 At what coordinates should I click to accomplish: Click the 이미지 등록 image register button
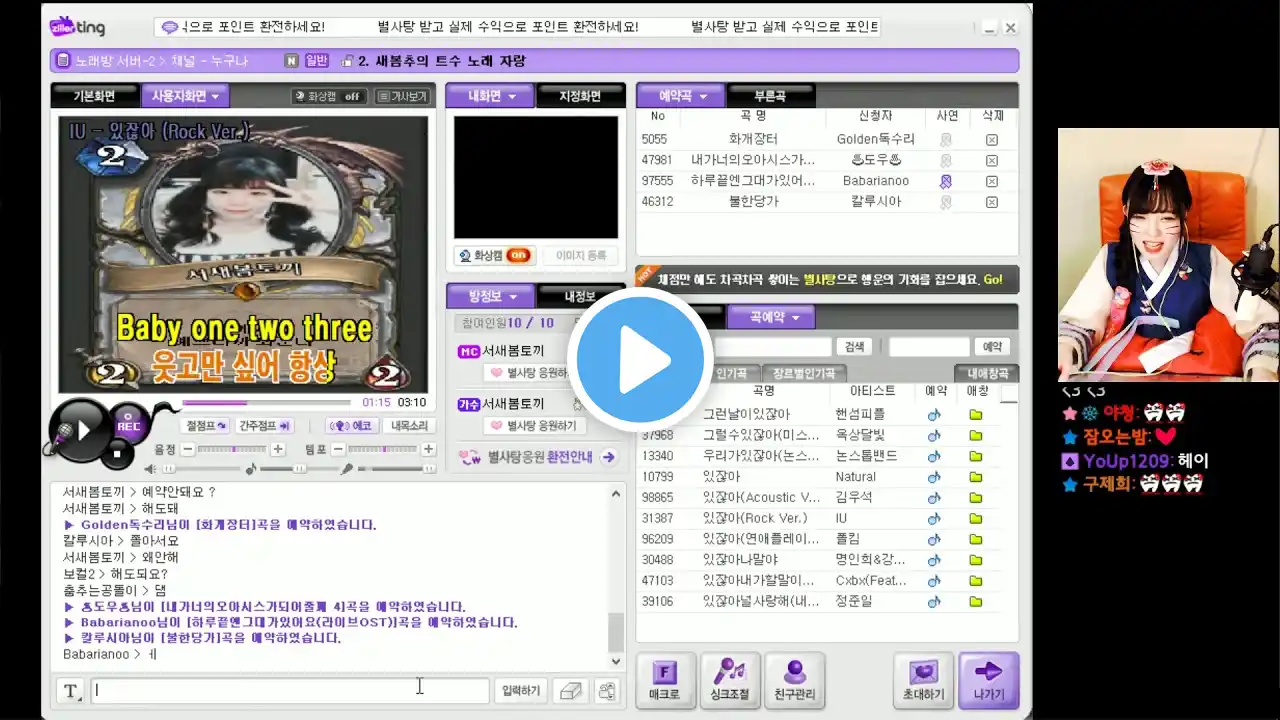coord(581,256)
